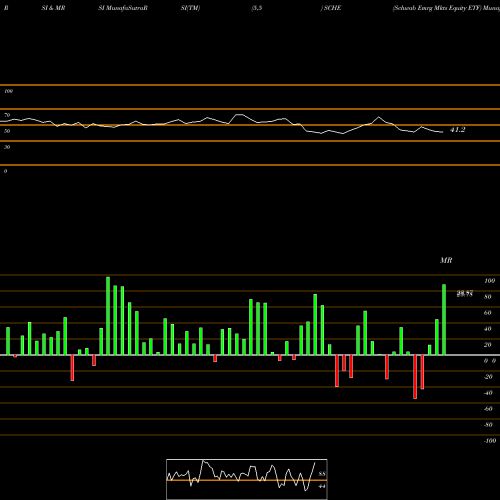Click the MR axis label 80

487,297
